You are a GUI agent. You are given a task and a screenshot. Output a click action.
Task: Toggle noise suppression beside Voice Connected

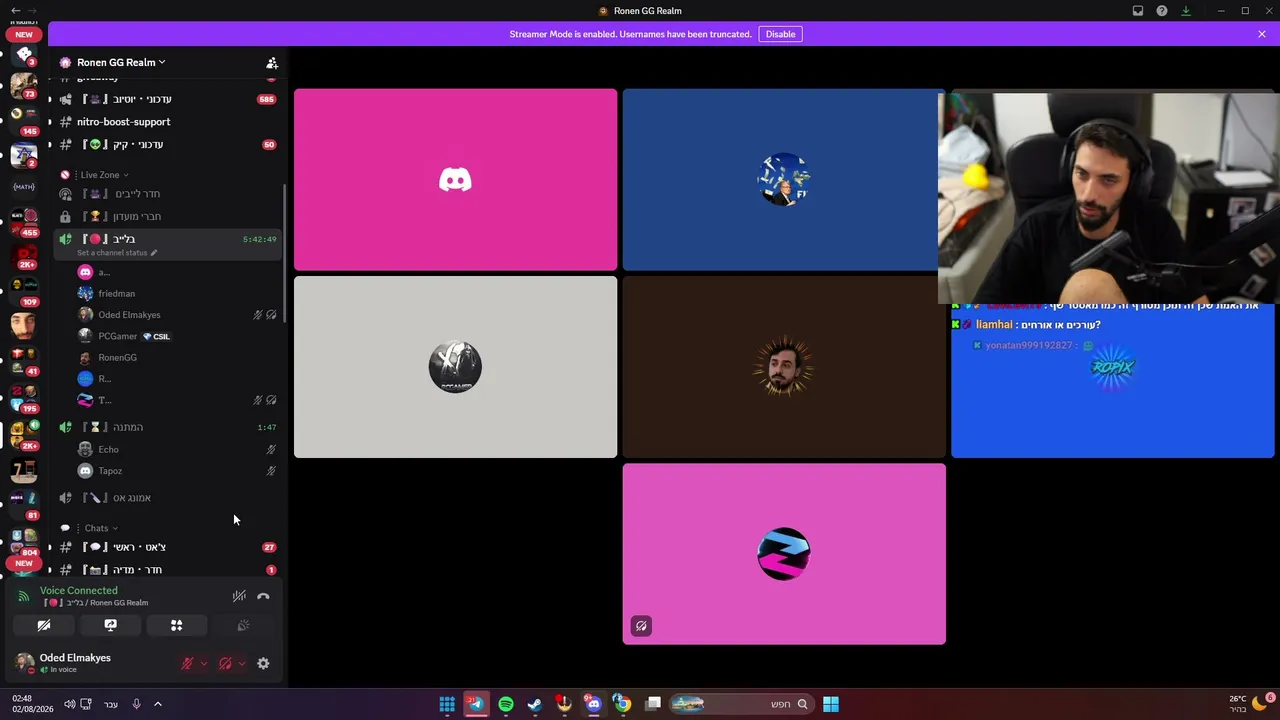pos(239,596)
